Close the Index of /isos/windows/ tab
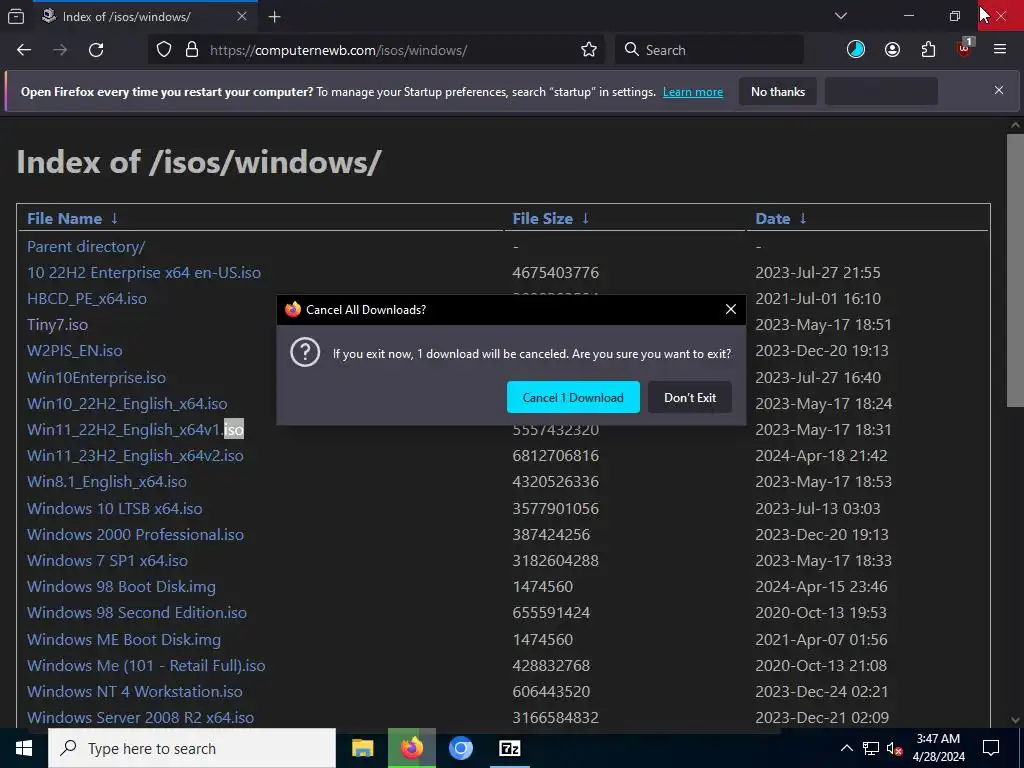Viewport: 1024px width, 768px height. 242,16
